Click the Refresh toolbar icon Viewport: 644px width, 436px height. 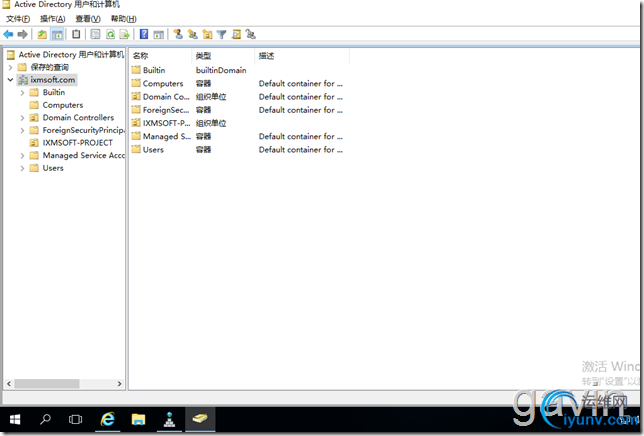click(110, 34)
